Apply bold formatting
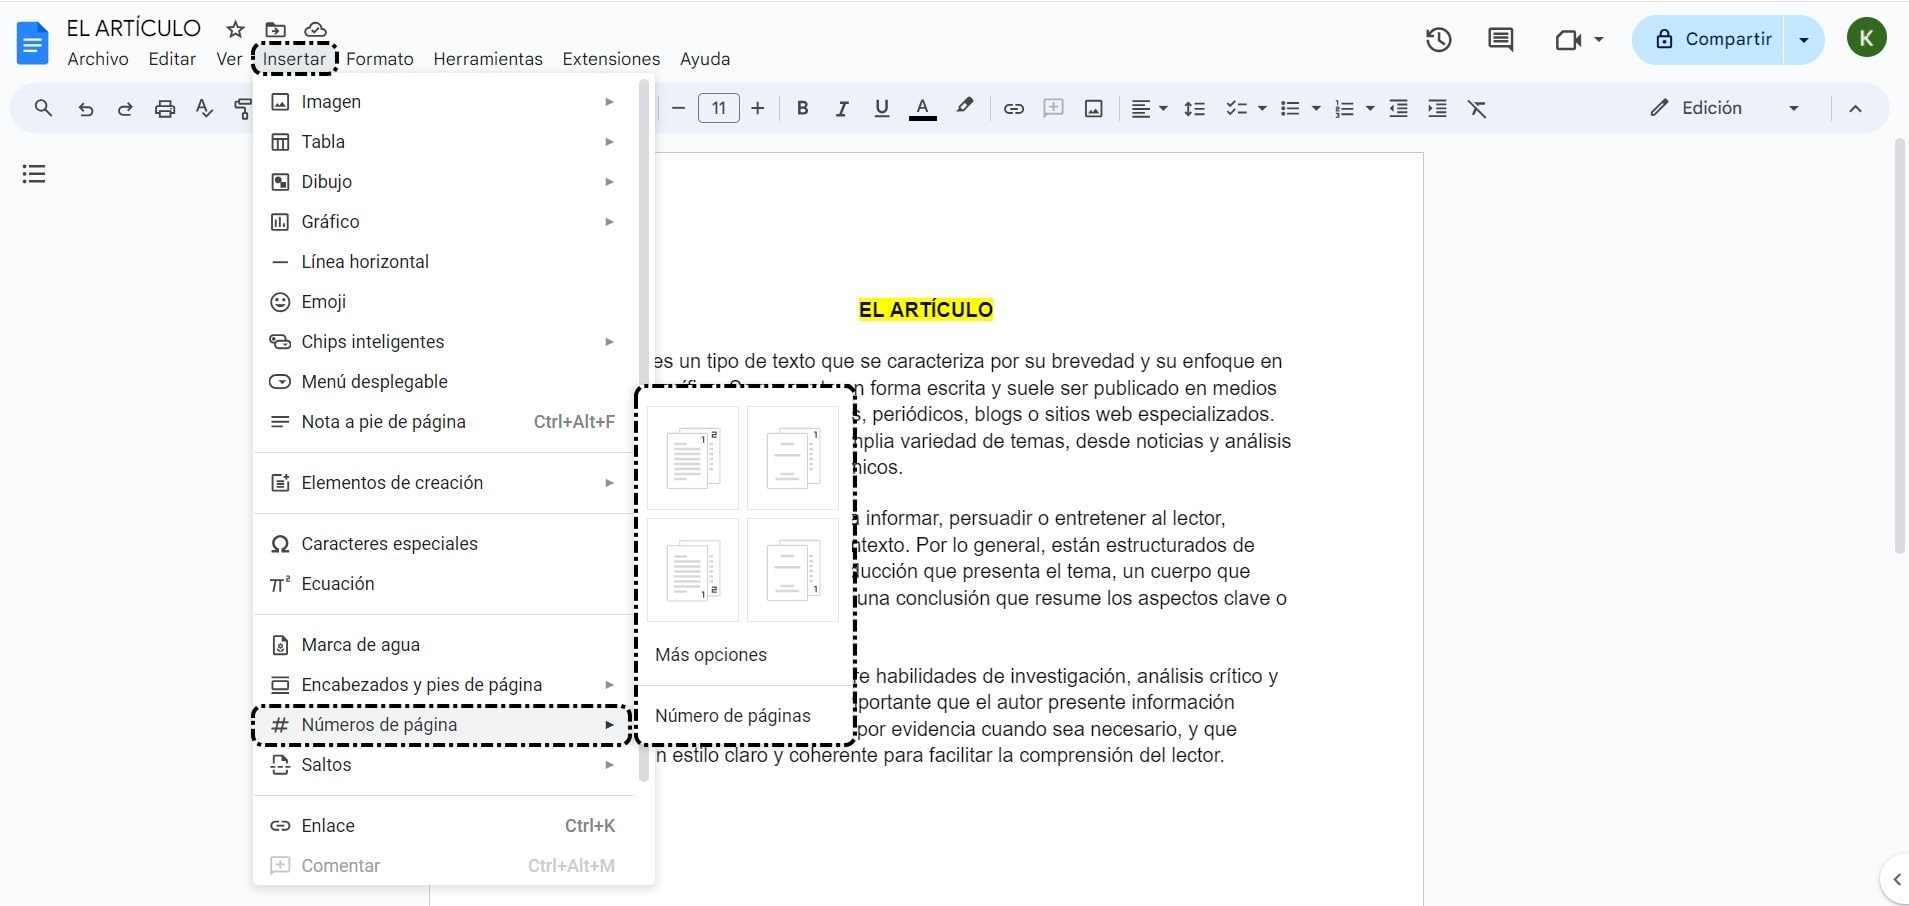Viewport: 1909px width, 906px height. 802,108
